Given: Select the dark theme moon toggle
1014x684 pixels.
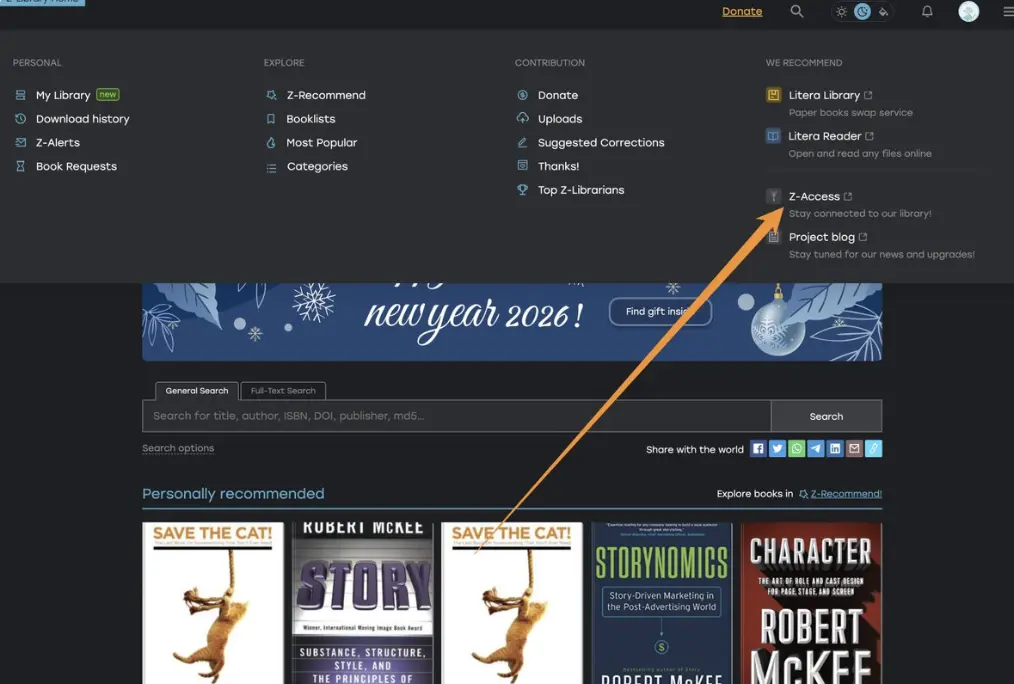Looking at the screenshot, I should (x=862, y=12).
